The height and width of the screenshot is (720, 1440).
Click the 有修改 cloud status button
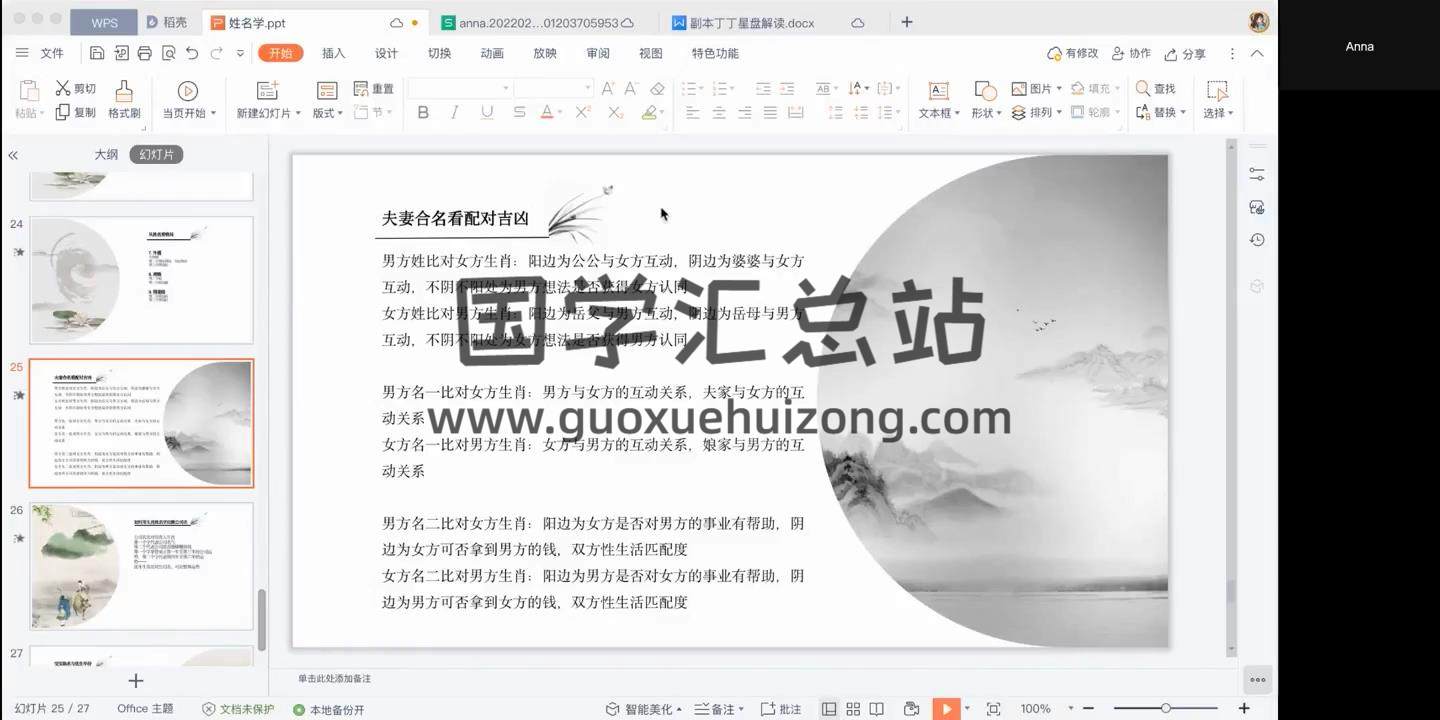click(1072, 53)
